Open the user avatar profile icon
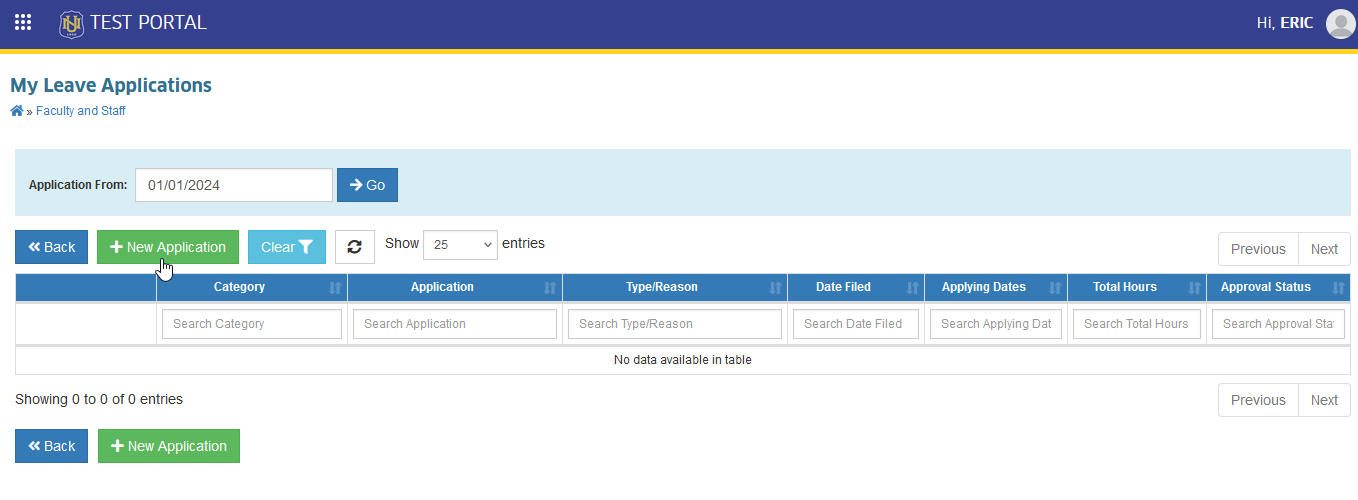 1339,23
